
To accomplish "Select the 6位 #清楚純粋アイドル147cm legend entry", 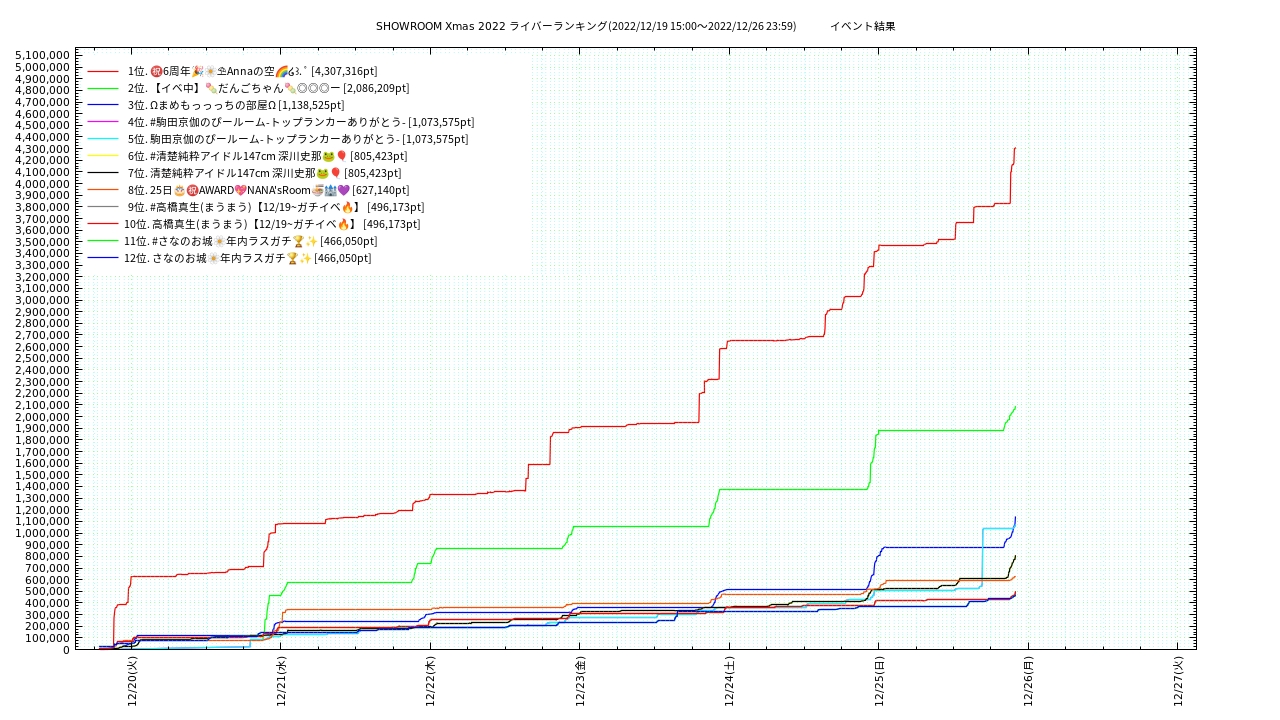I will pyautogui.click(x=268, y=157).
